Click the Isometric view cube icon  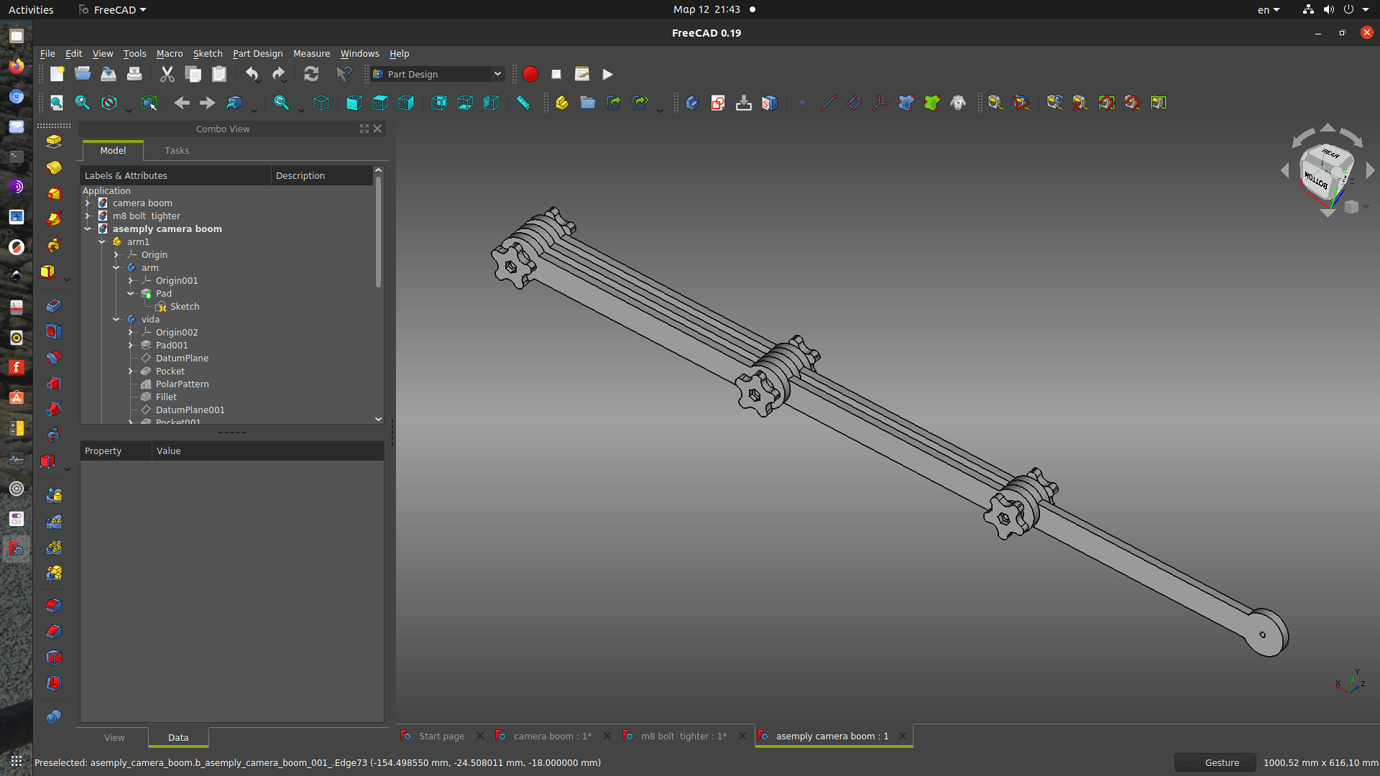[x=321, y=102]
